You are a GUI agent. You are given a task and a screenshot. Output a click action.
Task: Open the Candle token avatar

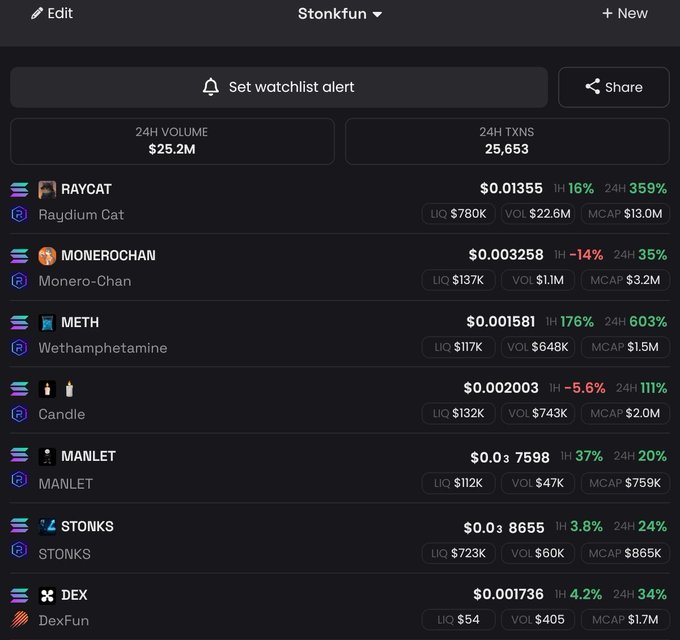click(x=47, y=389)
